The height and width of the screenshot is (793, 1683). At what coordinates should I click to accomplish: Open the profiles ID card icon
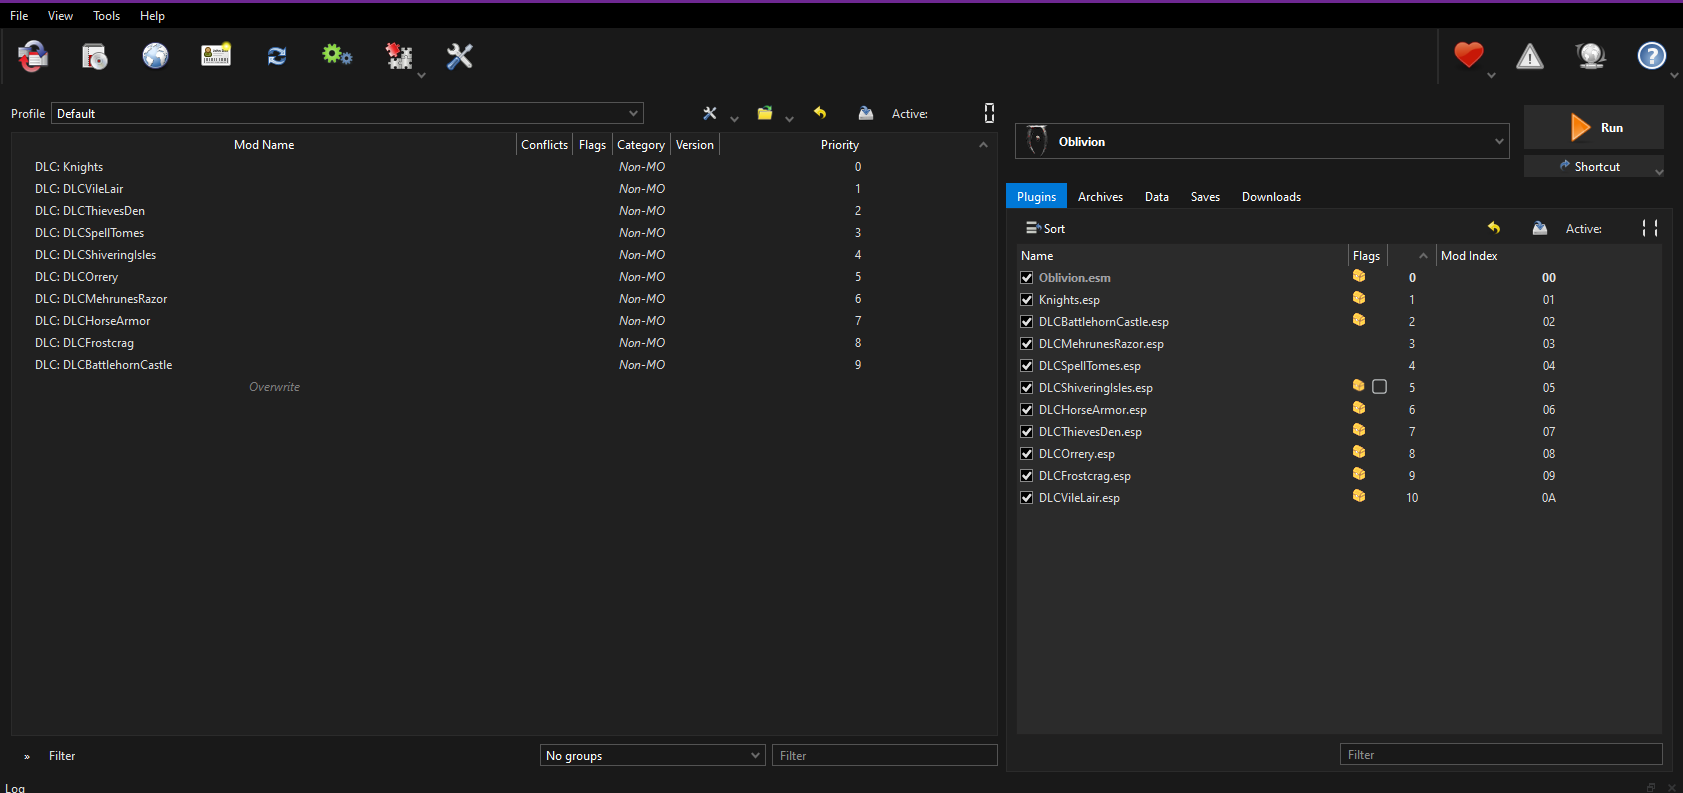[216, 56]
